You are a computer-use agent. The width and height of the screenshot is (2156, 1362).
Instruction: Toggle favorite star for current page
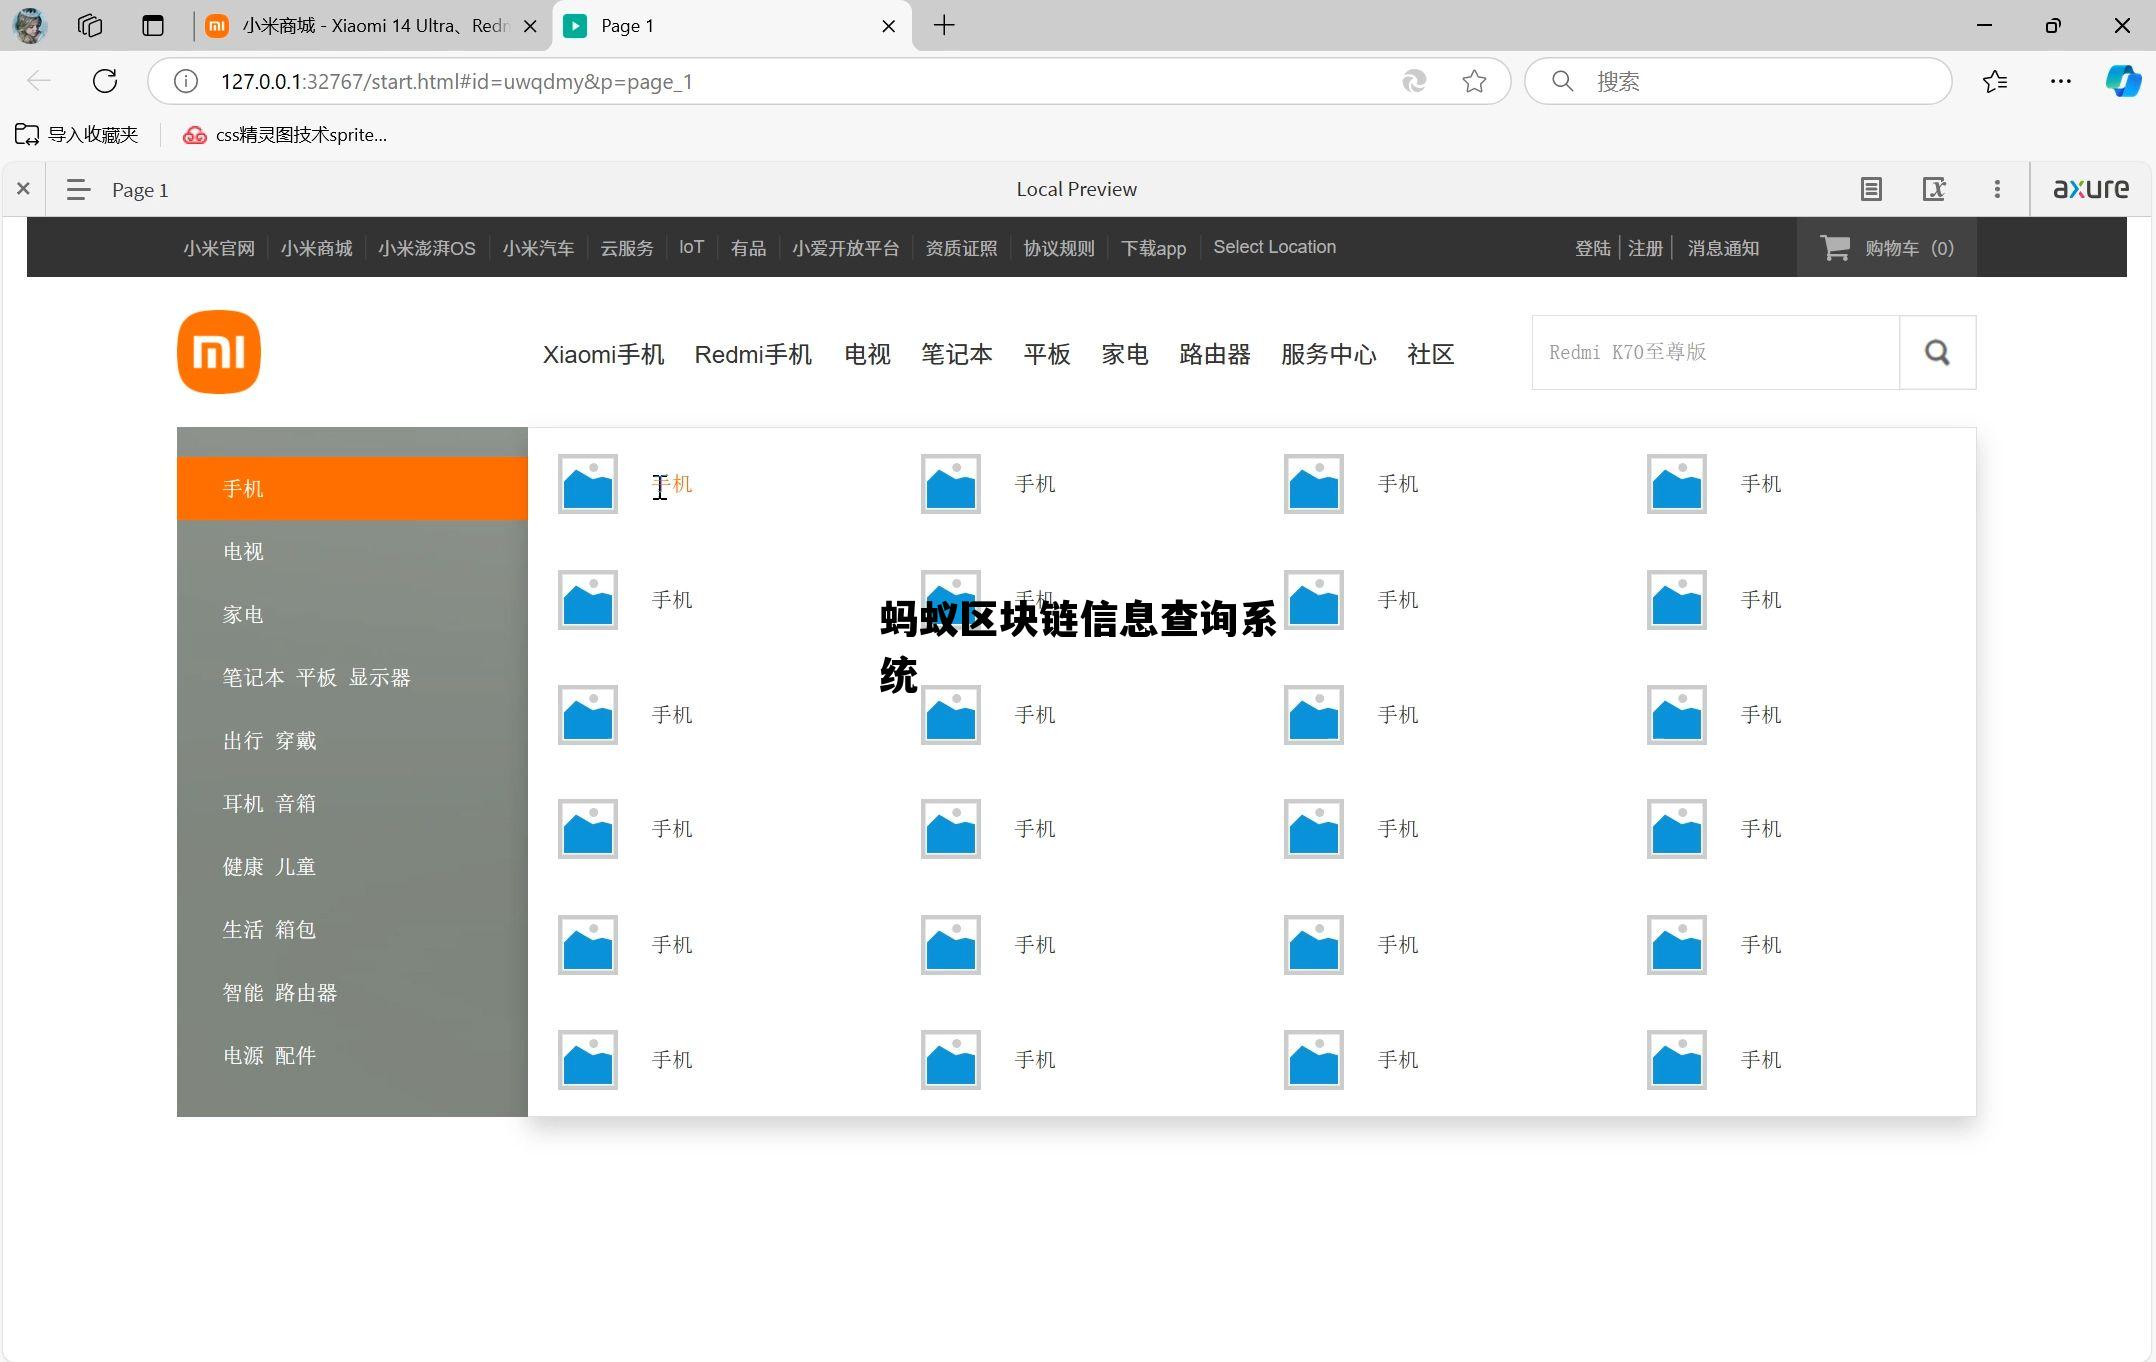(x=1474, y=81)
